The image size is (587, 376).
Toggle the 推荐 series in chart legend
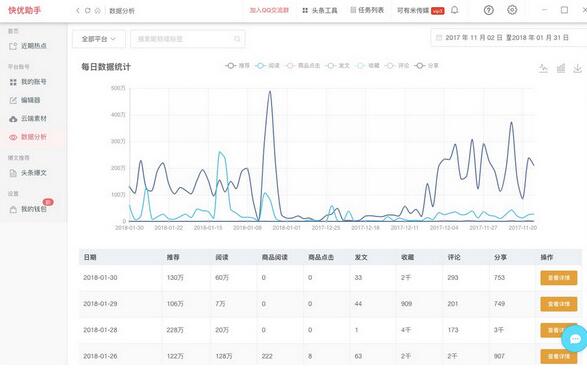(x=237, y=66)
